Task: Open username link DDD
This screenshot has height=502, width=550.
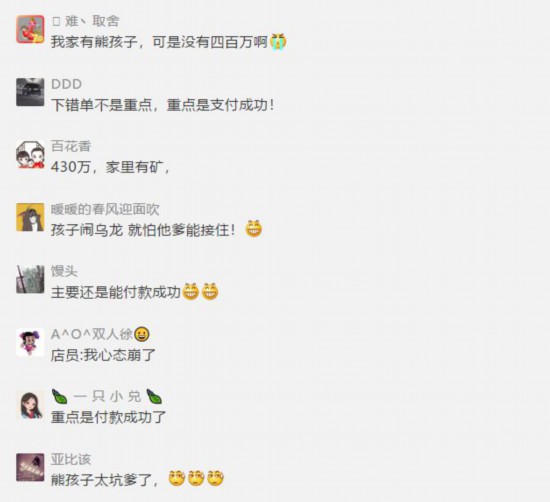Action: coord(67,84)
